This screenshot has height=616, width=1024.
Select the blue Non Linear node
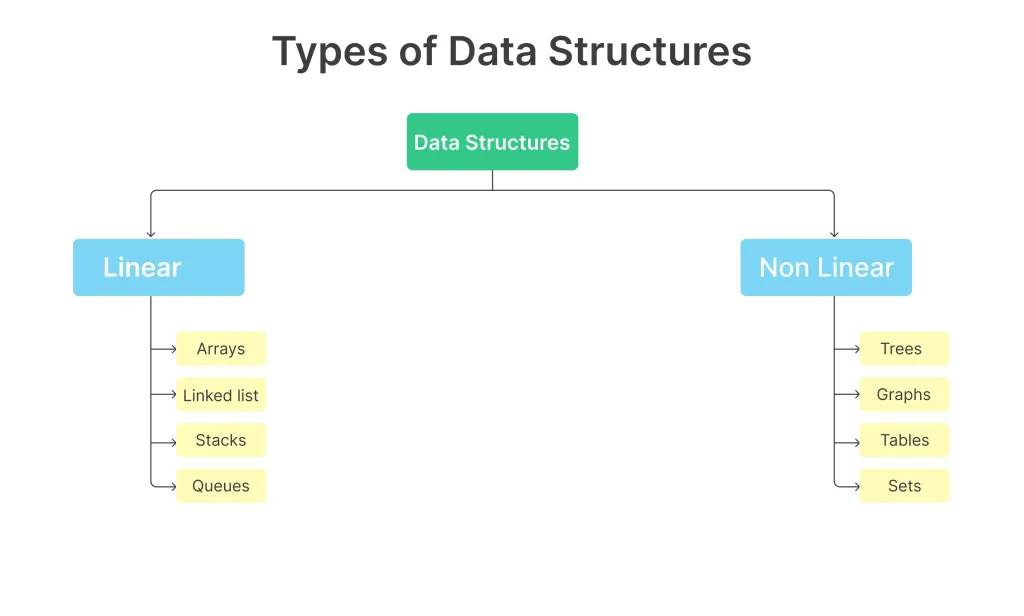(x=826, y=267)
